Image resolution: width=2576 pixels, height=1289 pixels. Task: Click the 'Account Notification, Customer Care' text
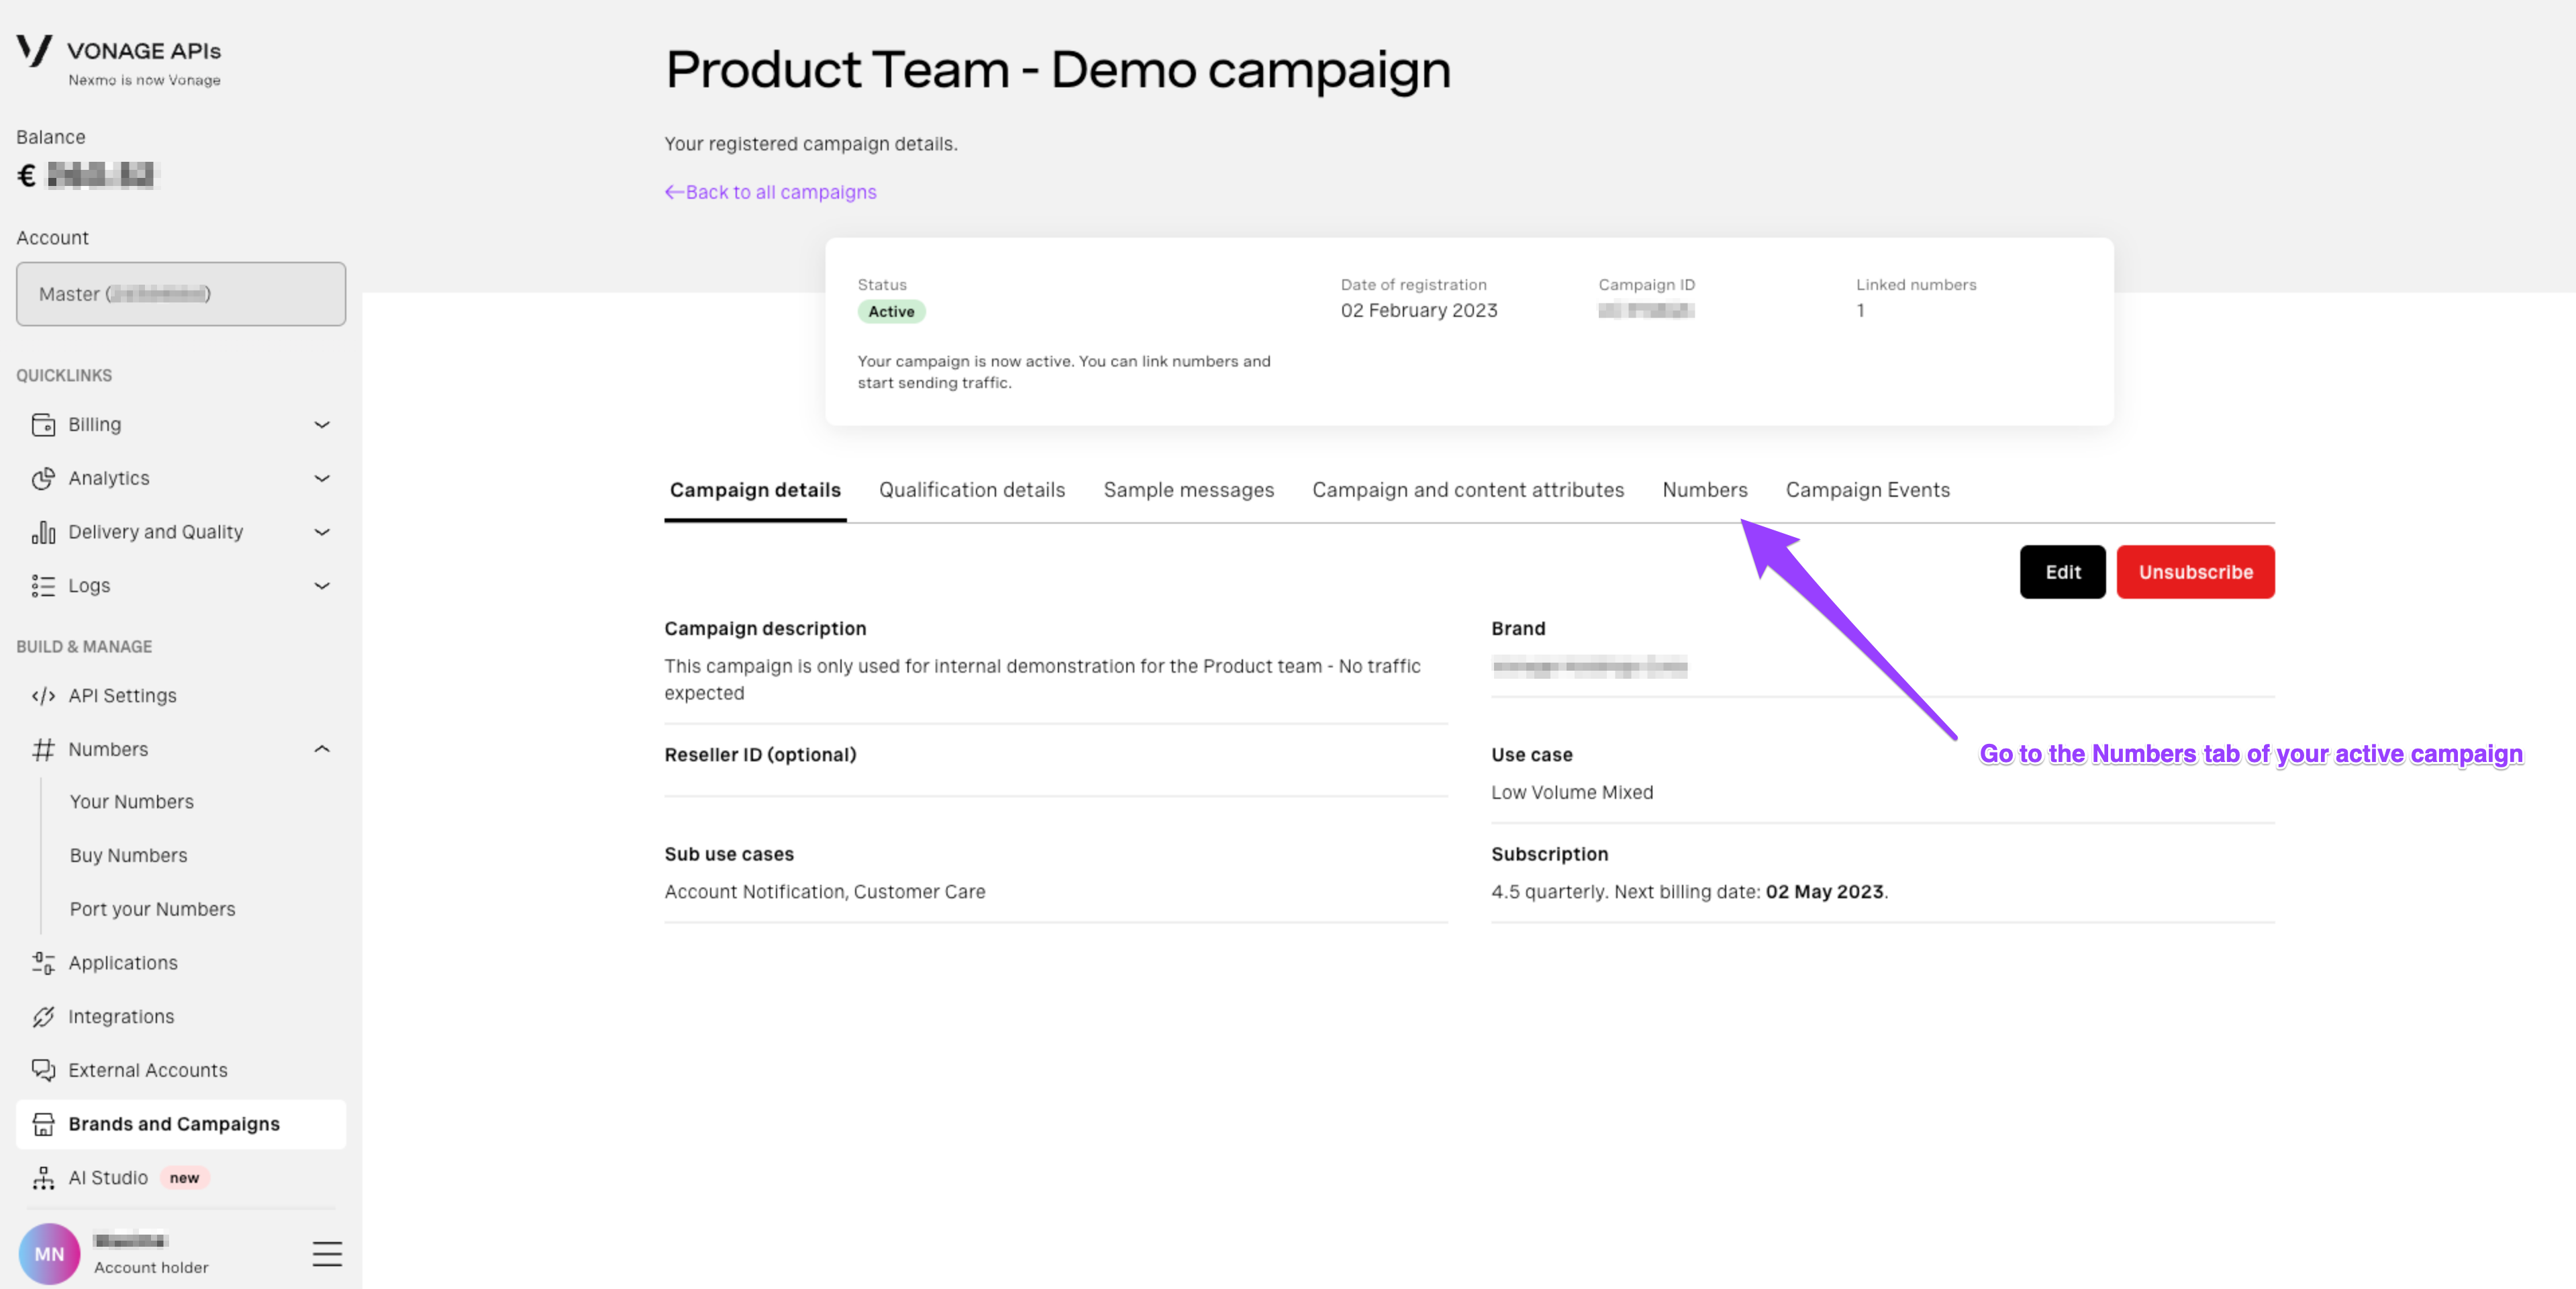pyautogui.click(x=825, y=892)
